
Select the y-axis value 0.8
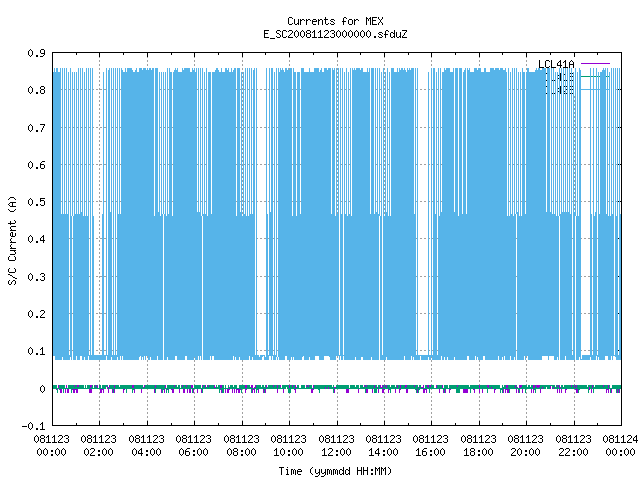point(36,90)
